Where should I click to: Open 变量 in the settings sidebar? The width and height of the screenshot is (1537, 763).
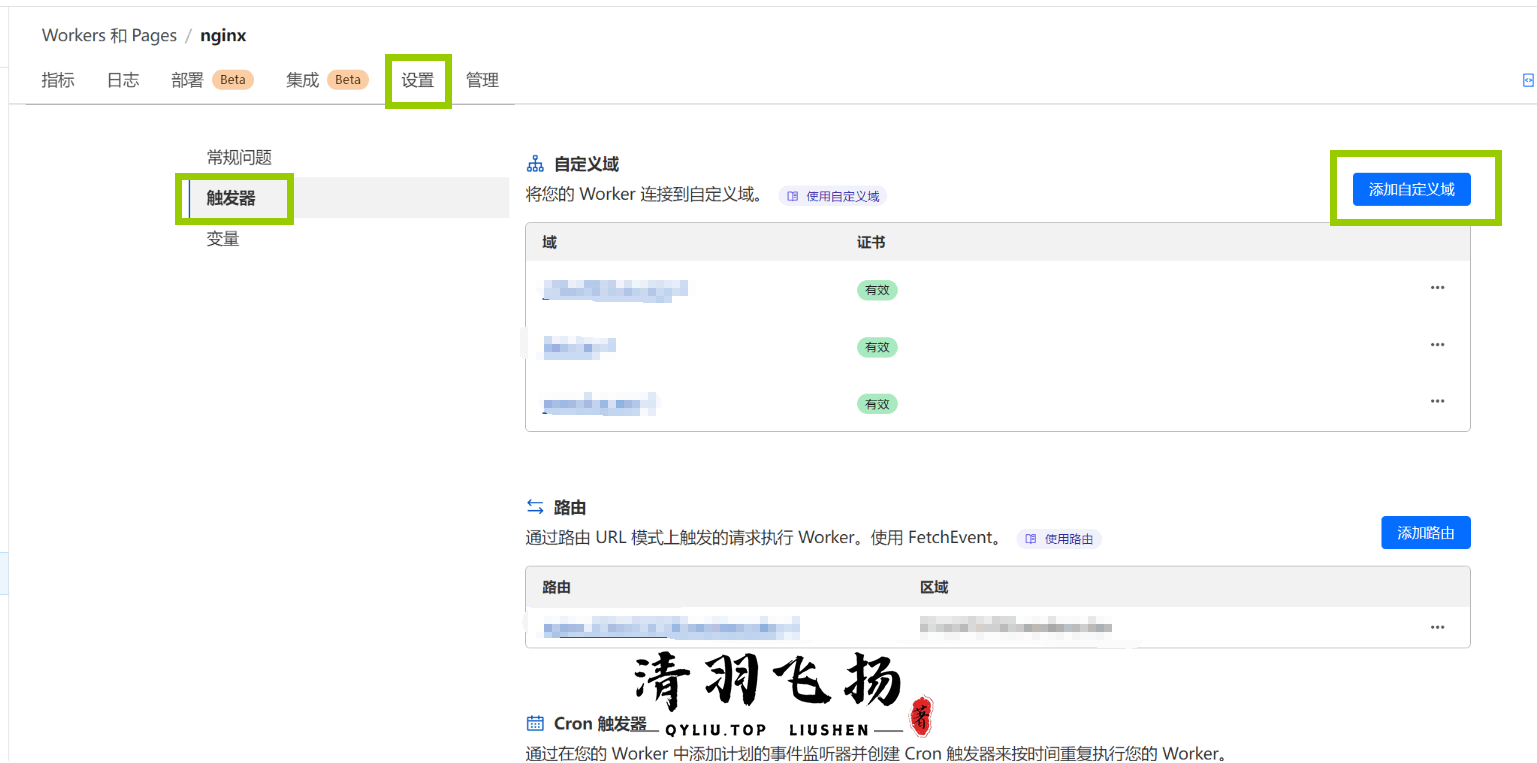(x=223, y=239)
